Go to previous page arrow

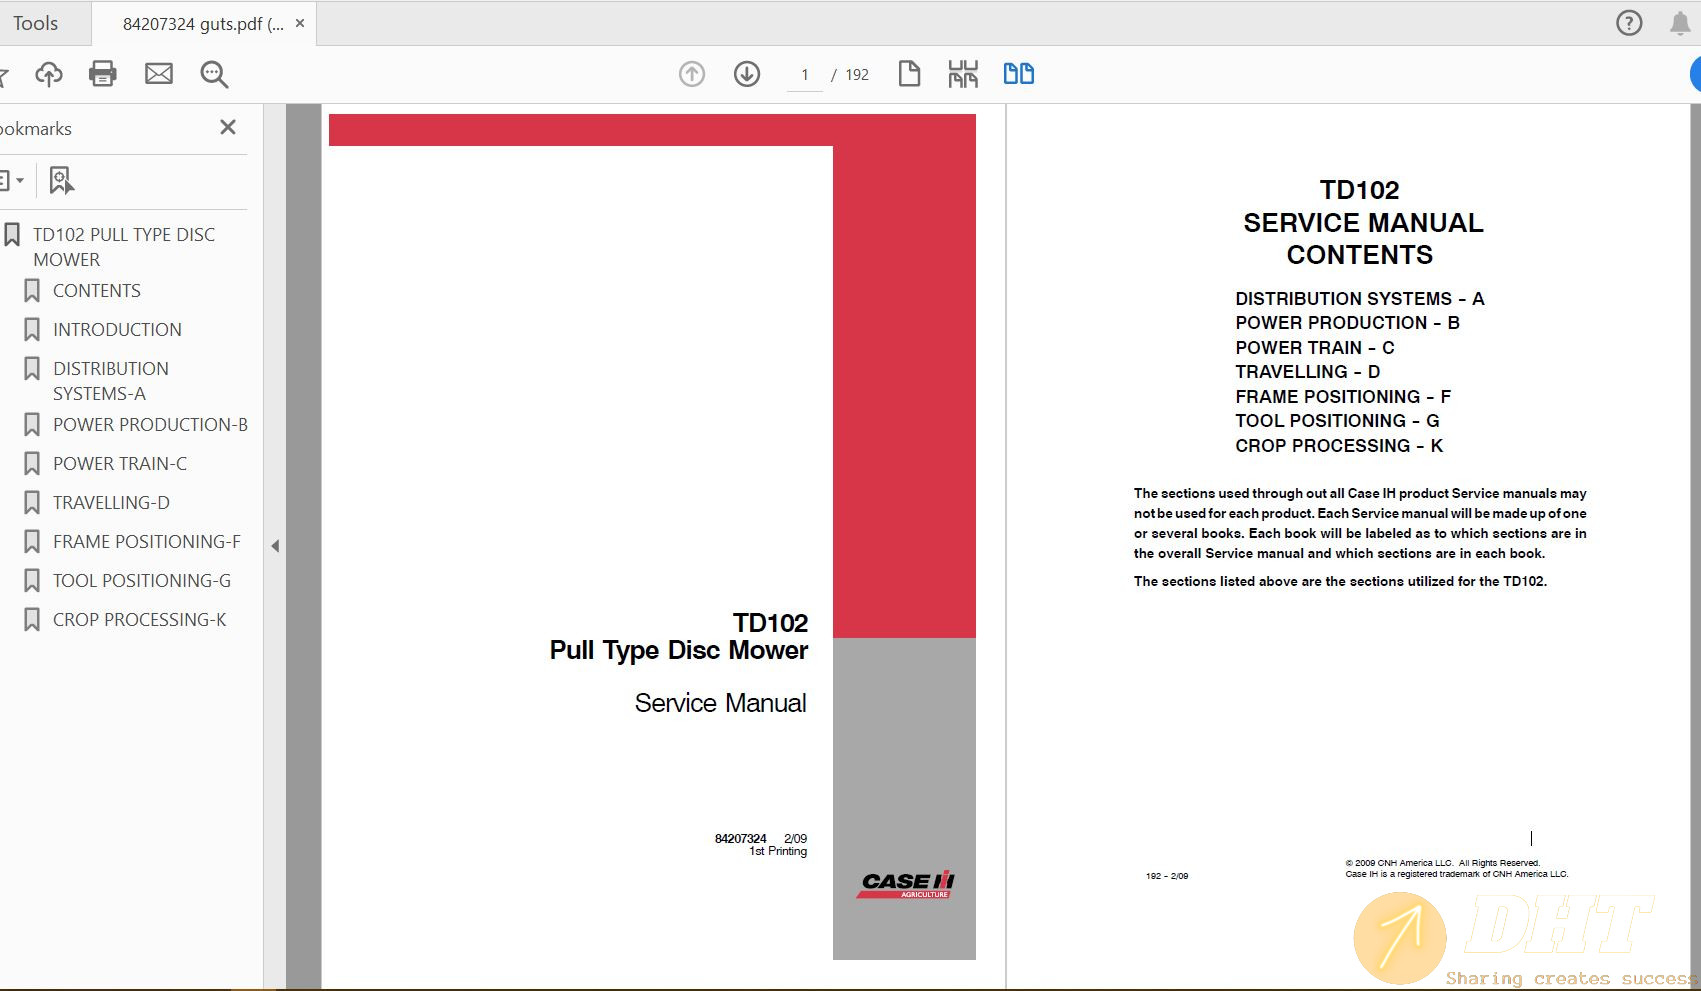tap(692, 74)
